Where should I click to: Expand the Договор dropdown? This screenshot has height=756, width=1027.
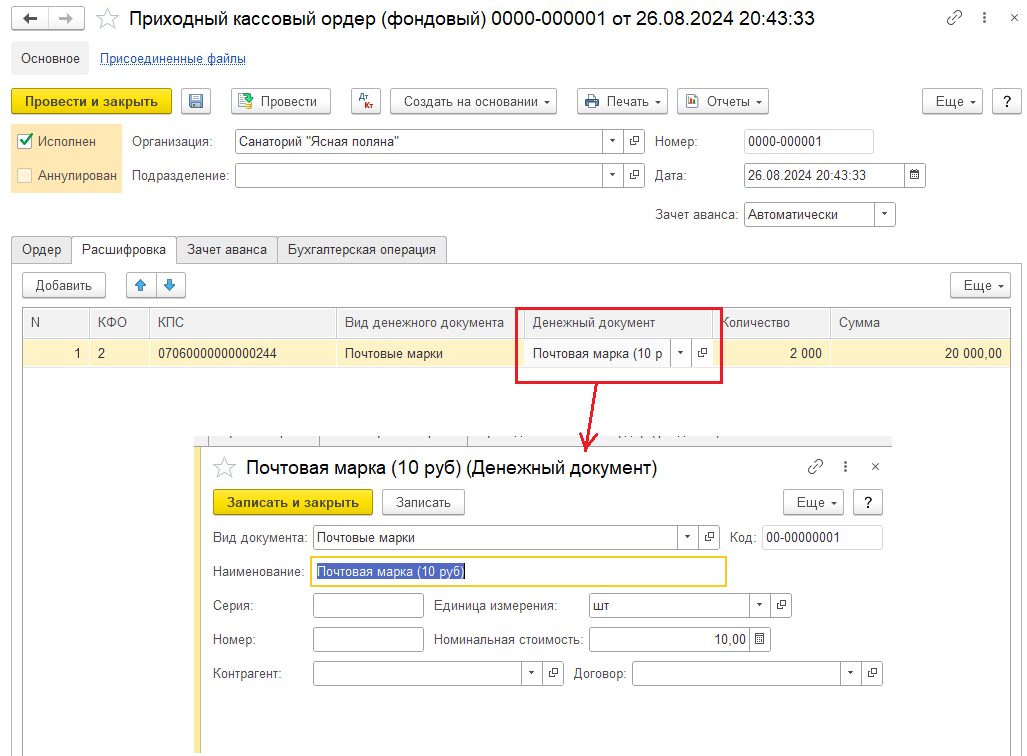851,673
